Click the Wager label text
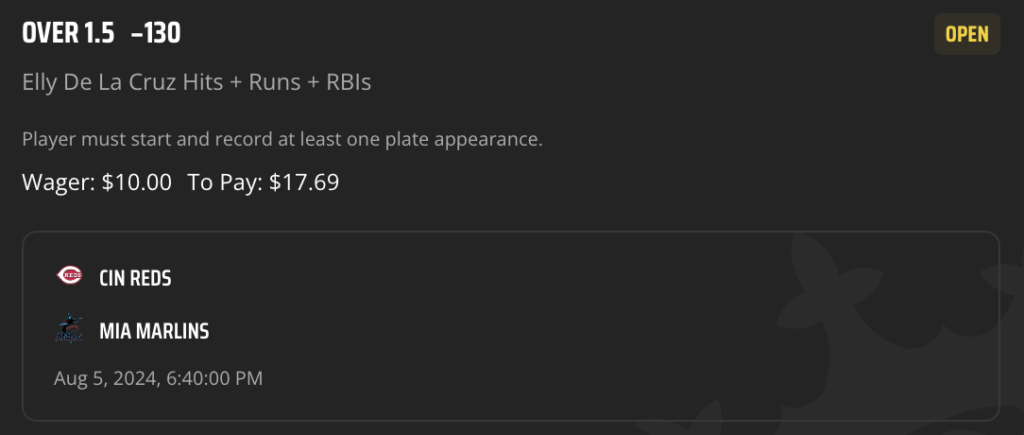This screenshot has width=1024, height=435. [x=59, y=182]
